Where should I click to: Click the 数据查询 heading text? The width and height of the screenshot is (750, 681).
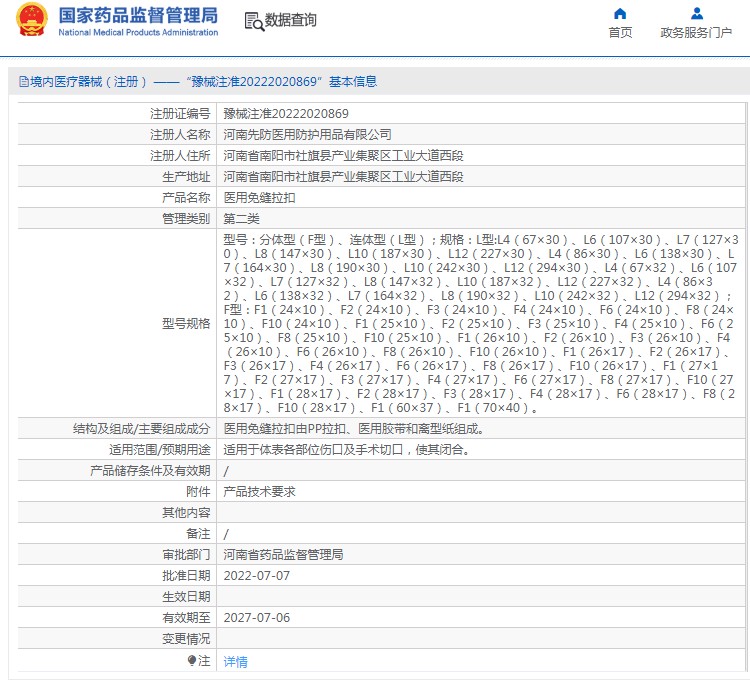coord(290,20)
